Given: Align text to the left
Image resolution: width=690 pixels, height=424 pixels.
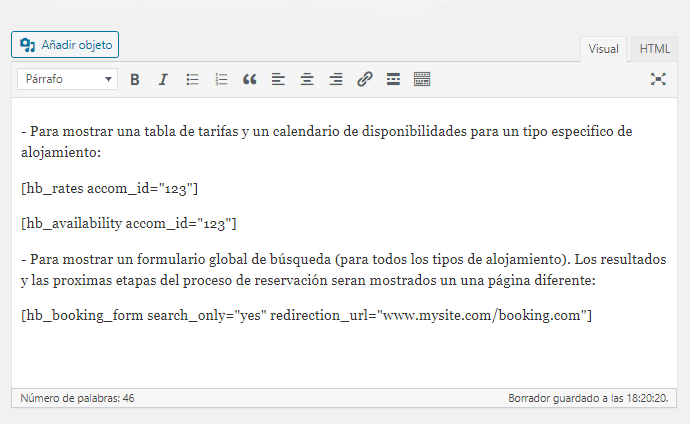Looking at the screenshot, I should click(x=278, y=79).
